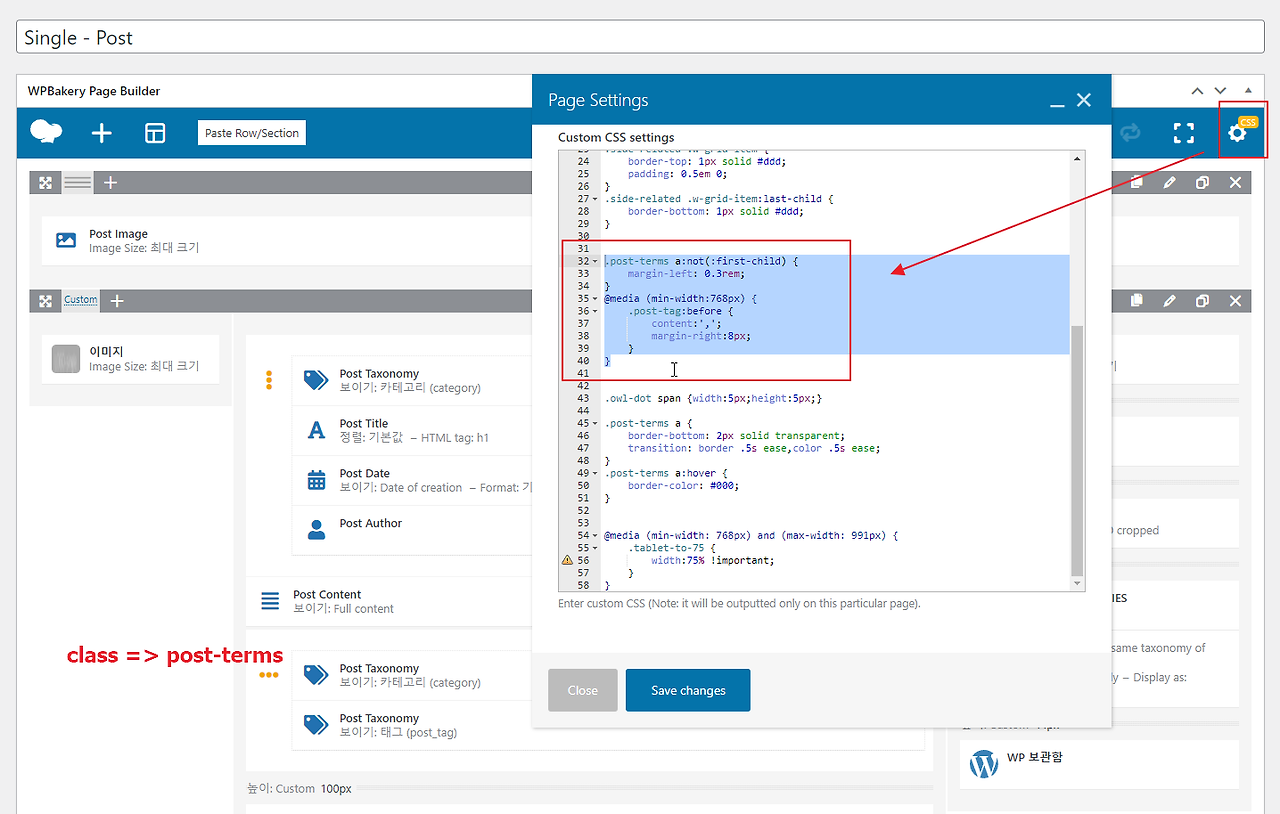Add column to the Post Image row
The image size is (1280, 814).
tap(111, 183)
